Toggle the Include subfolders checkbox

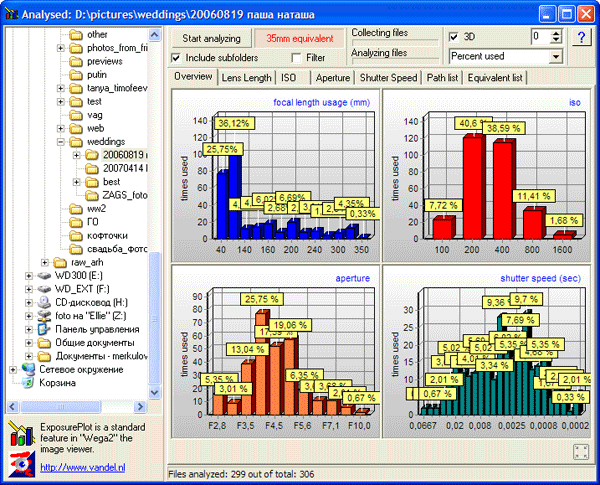tap(176, 58)
